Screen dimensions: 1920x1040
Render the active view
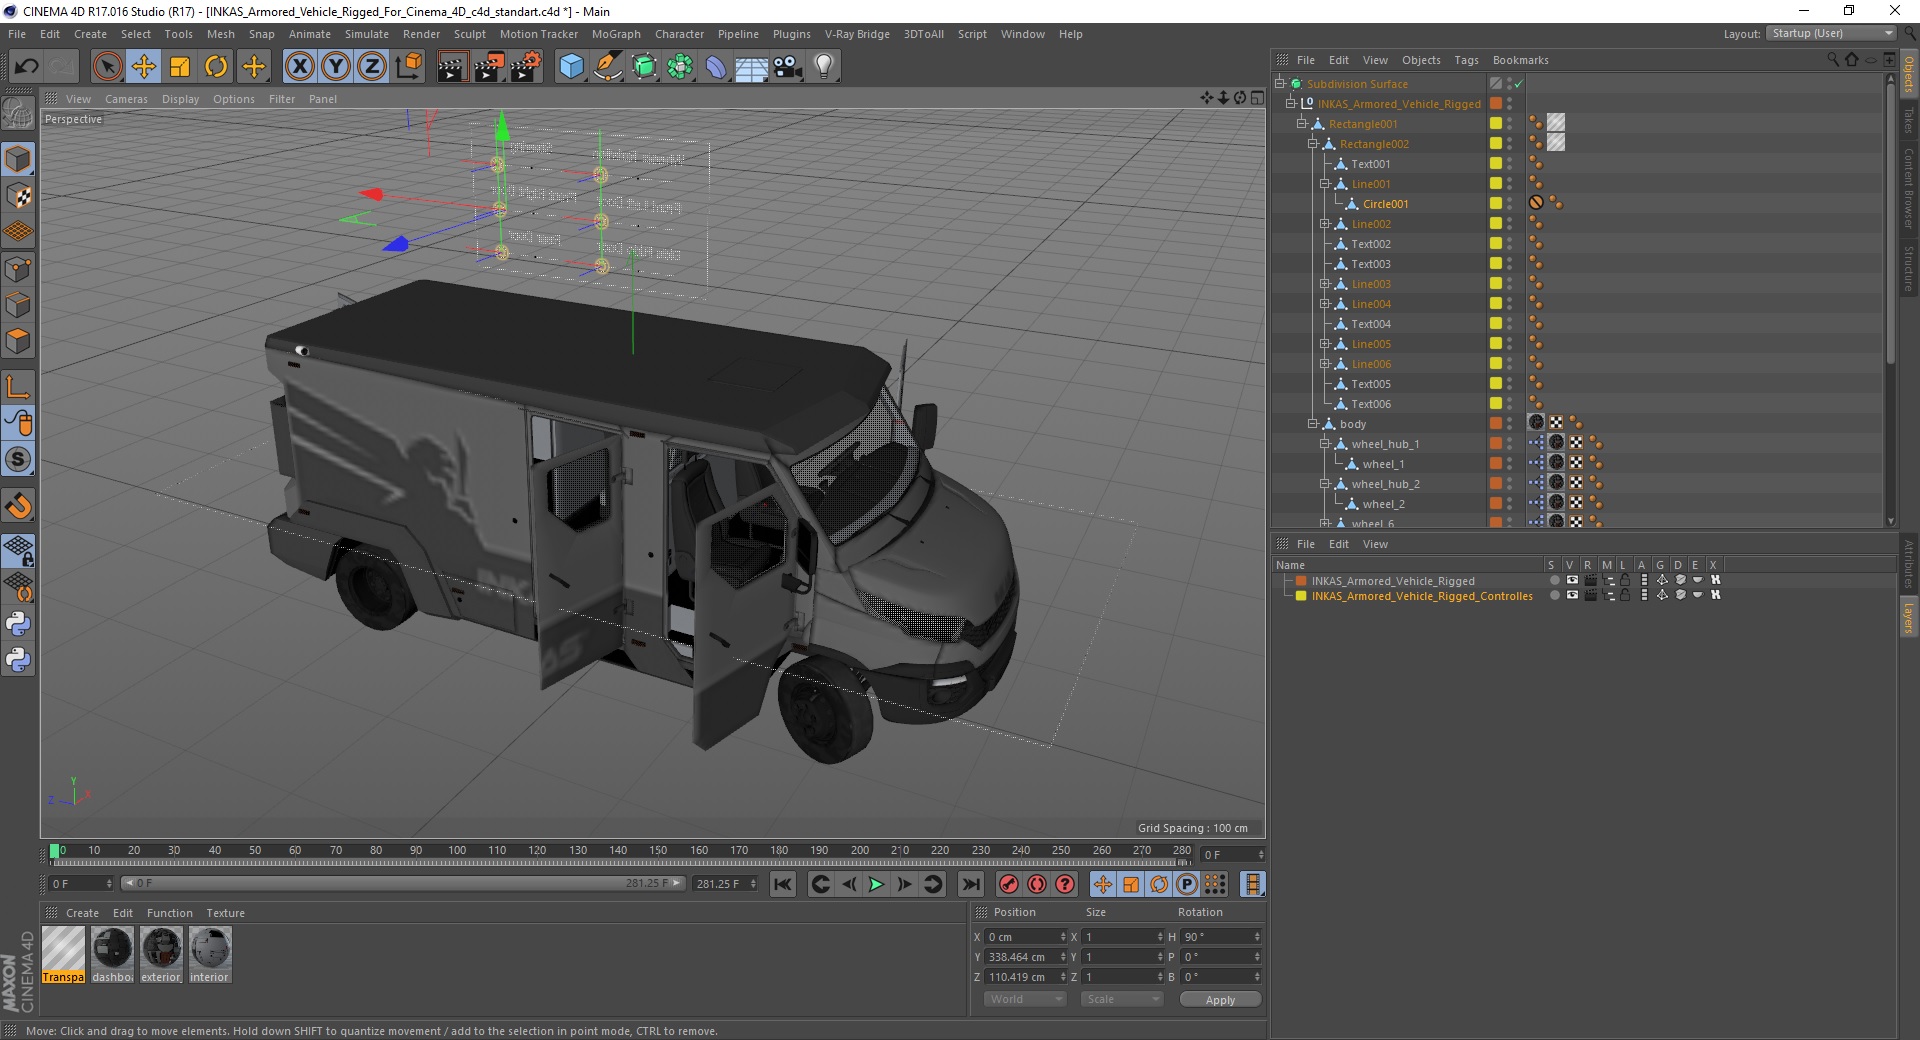(452, 67)
